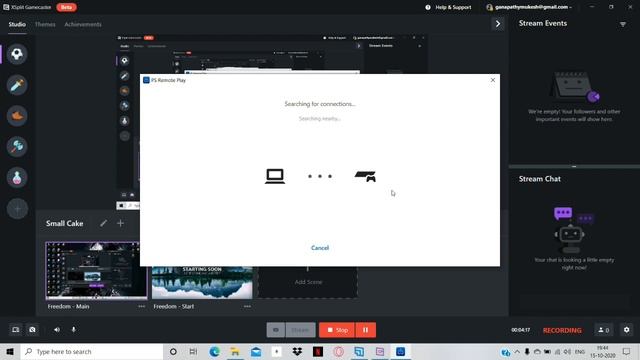Switch to the Achievements tab
Viewport: 640px width, 360px height.
83,24
